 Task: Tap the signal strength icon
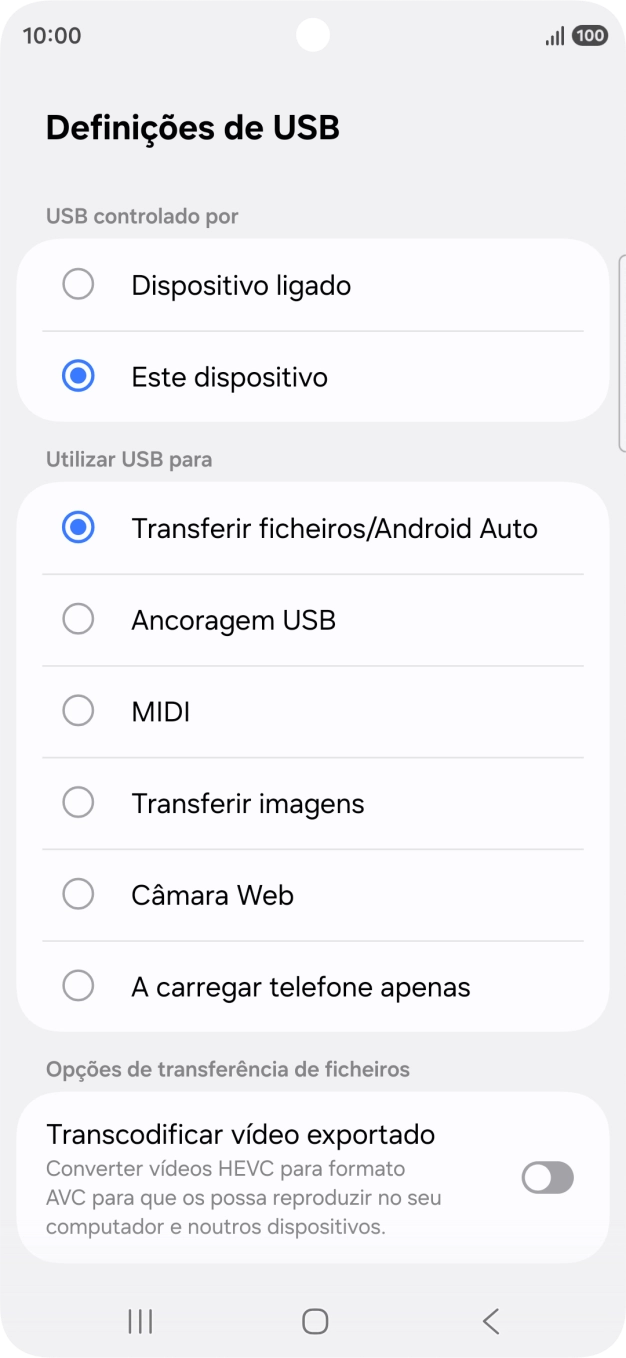pyautogui.click(x=553, y=35)
